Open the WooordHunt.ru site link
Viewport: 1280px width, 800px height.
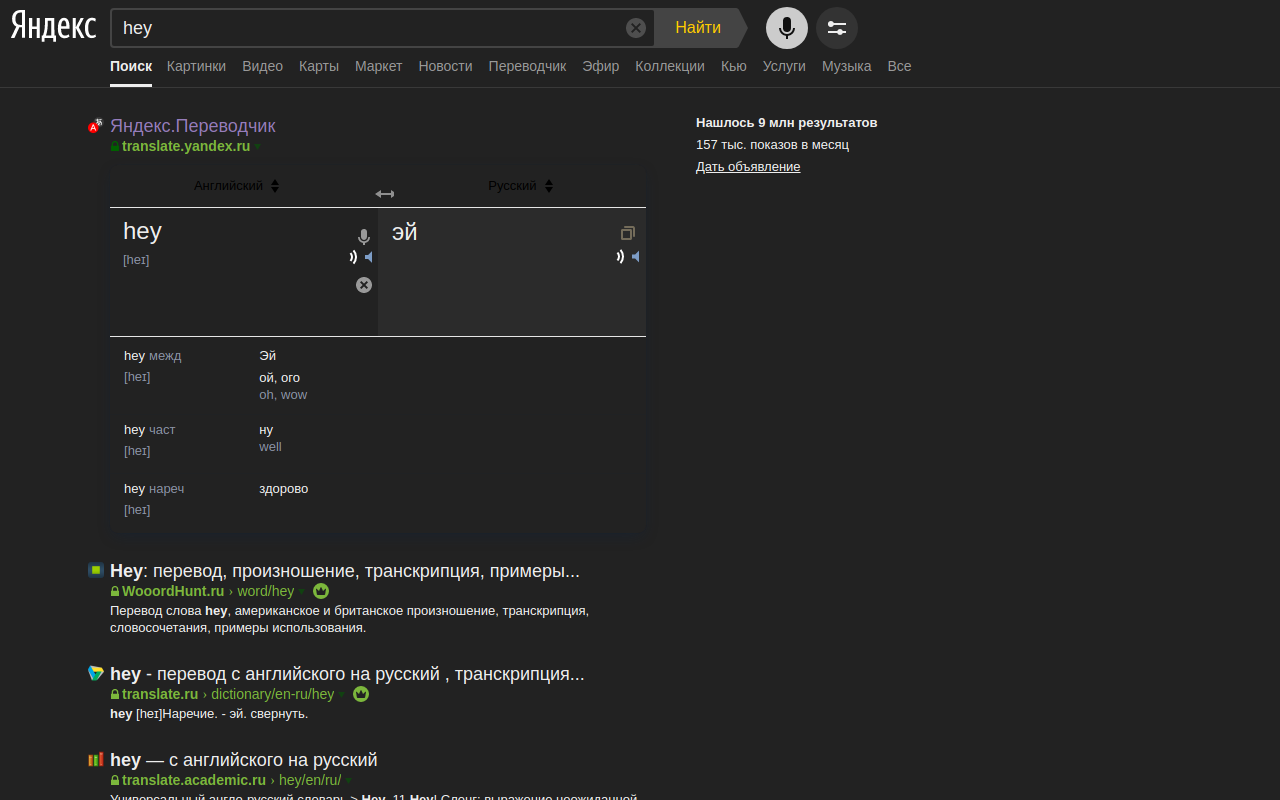[173, 591]
